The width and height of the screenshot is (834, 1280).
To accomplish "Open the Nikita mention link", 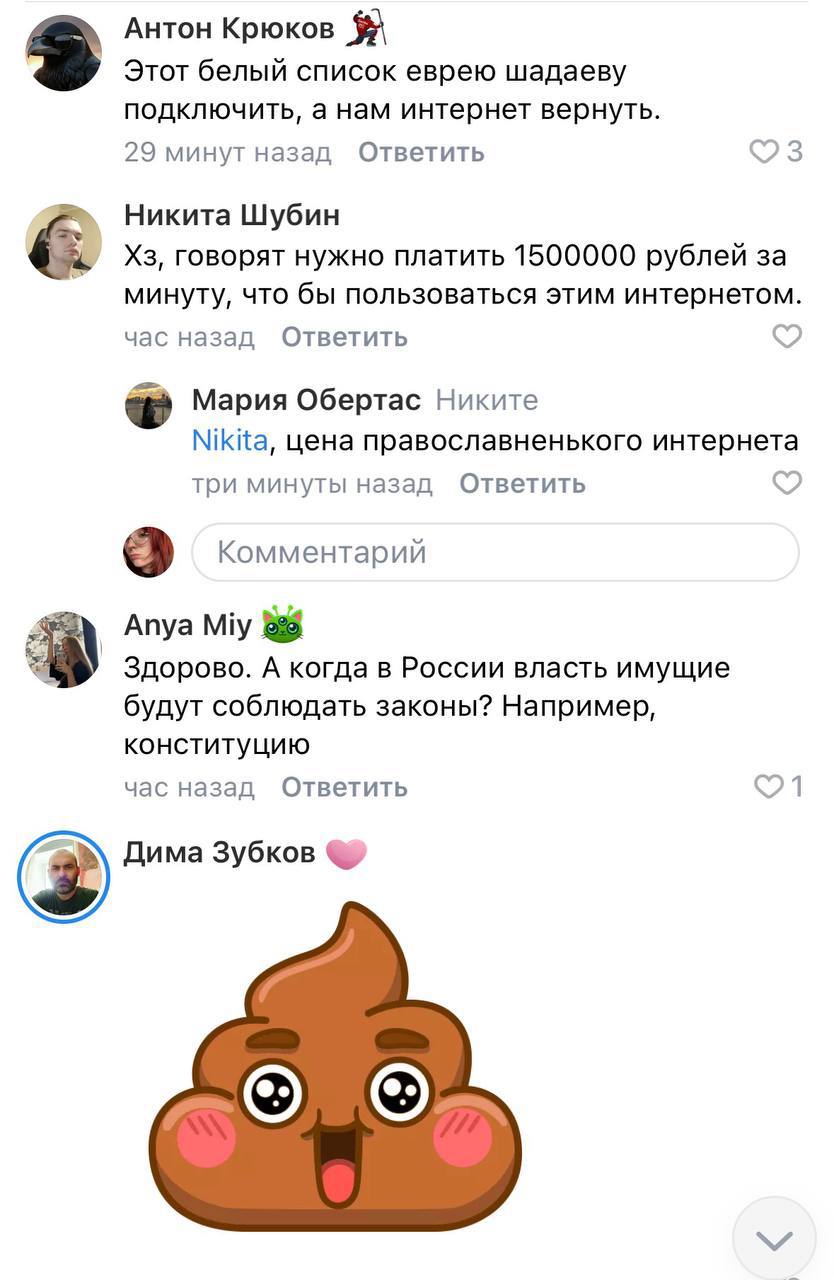I will 229,441.
